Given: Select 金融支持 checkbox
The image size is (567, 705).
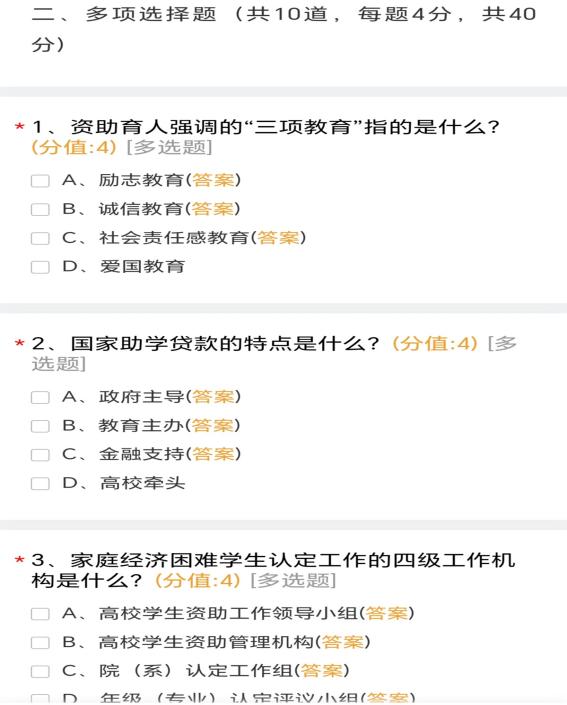Looking at the screenshot, I should click(x=40, y=455).
